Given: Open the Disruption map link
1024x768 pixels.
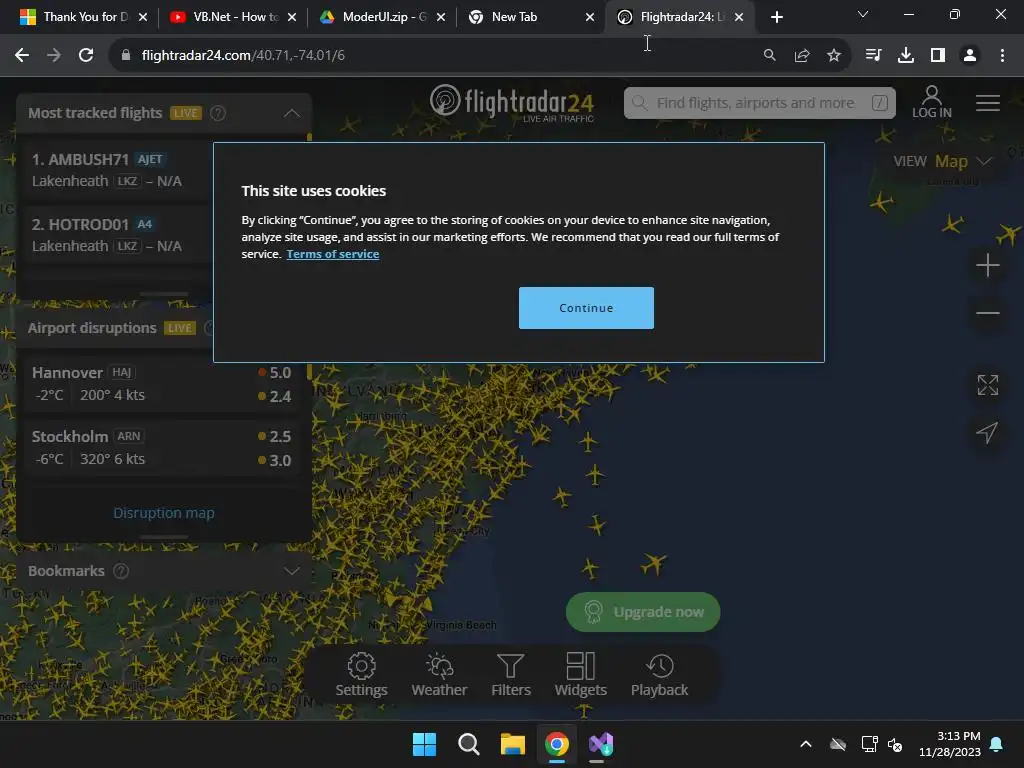Looking at the screenshot, I should pos(164,513).
